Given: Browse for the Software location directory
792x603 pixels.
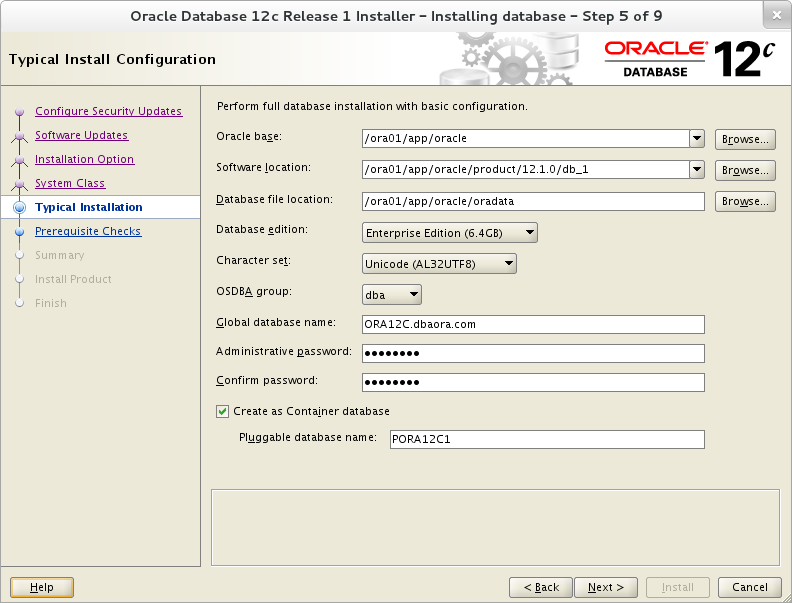Looking at the screenshot, I should [745, 170].
